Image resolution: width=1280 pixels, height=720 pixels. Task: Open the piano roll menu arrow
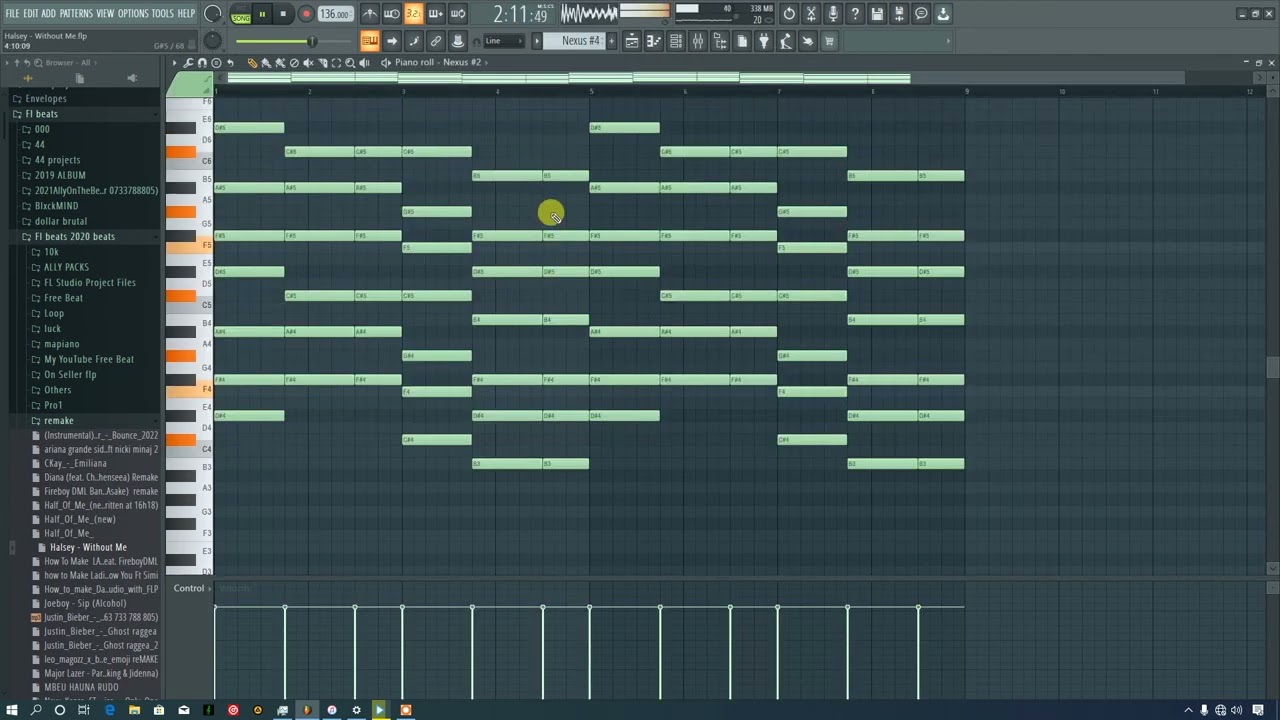tap(175, 62)
